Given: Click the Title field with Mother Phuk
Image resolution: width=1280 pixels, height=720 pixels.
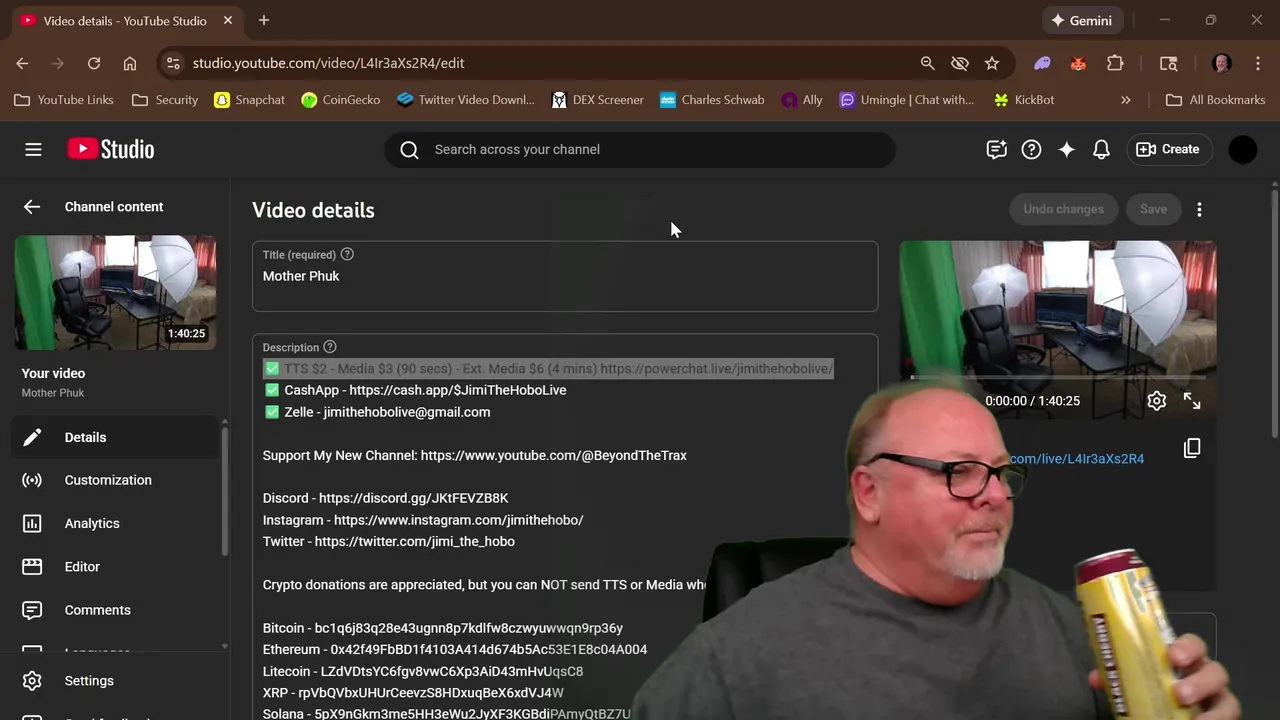Looking at the screenshot, I should point(565,276).
